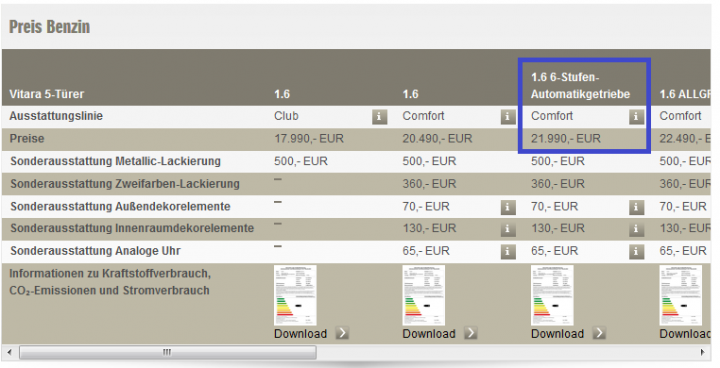This screenshot has width=720, height=368.
Task: Click the Download arrow icon for 1.6 Club
Action: tap(342, 333)
